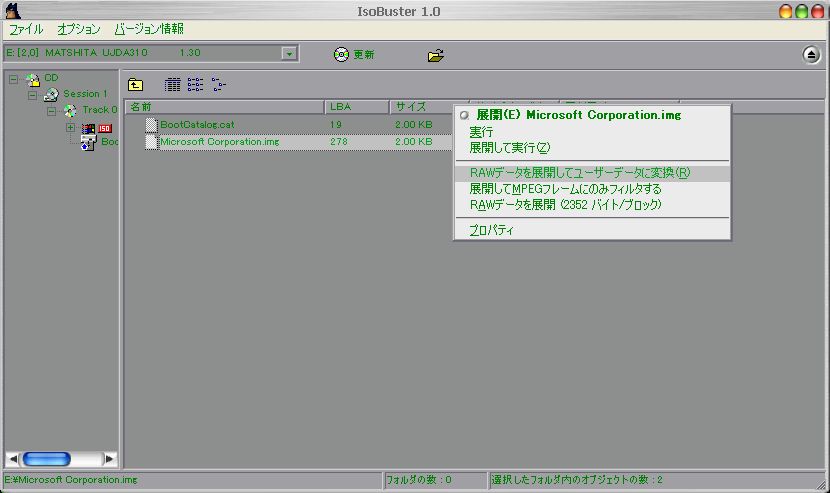Select the red ISO file-system icon
The height and width of the screenshot is (493, 830).
pos(105,128)
